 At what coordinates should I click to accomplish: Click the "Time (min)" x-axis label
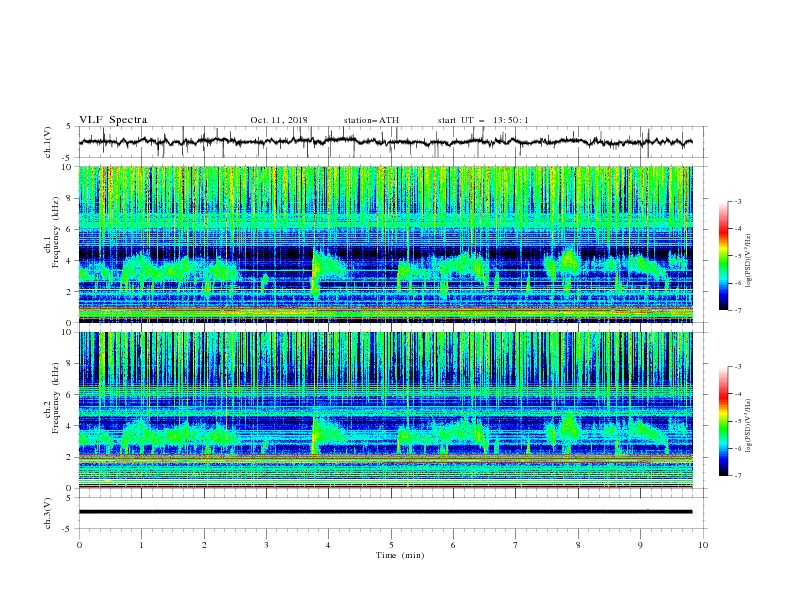[400, 555]
